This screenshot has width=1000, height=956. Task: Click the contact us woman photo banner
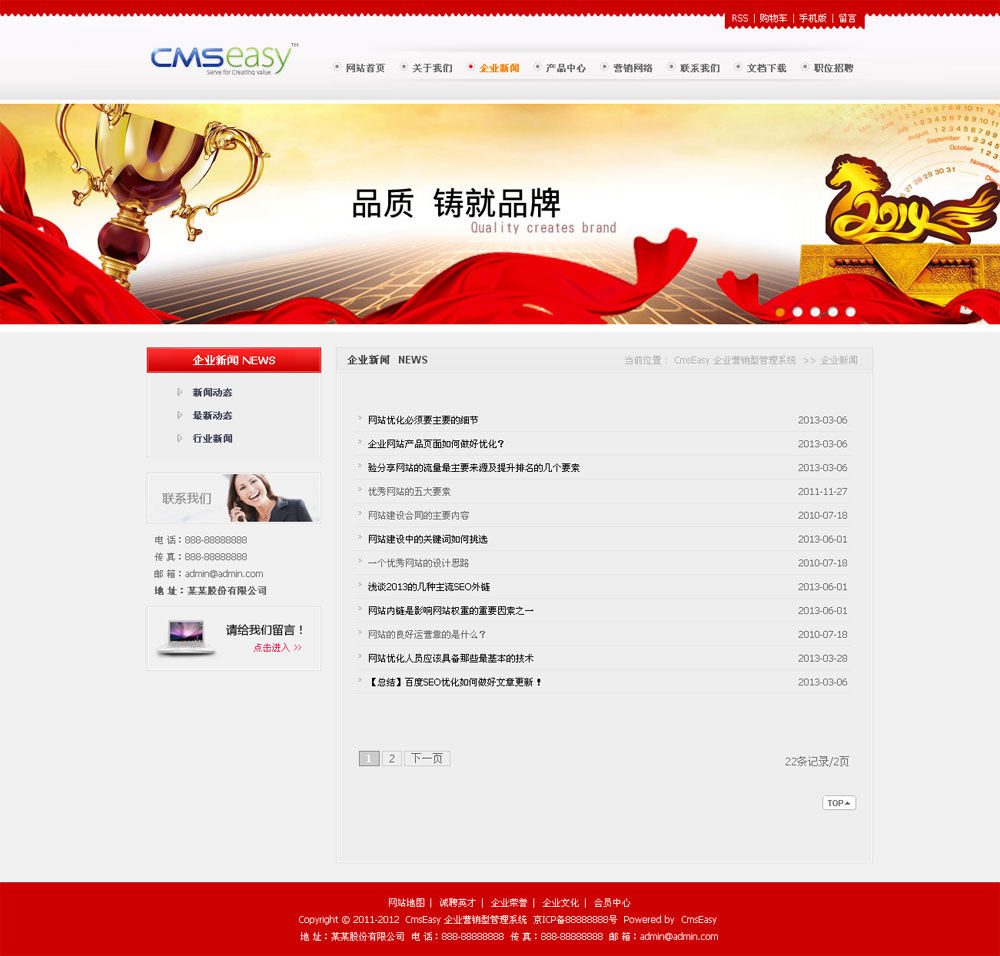[x=234, y=498]
